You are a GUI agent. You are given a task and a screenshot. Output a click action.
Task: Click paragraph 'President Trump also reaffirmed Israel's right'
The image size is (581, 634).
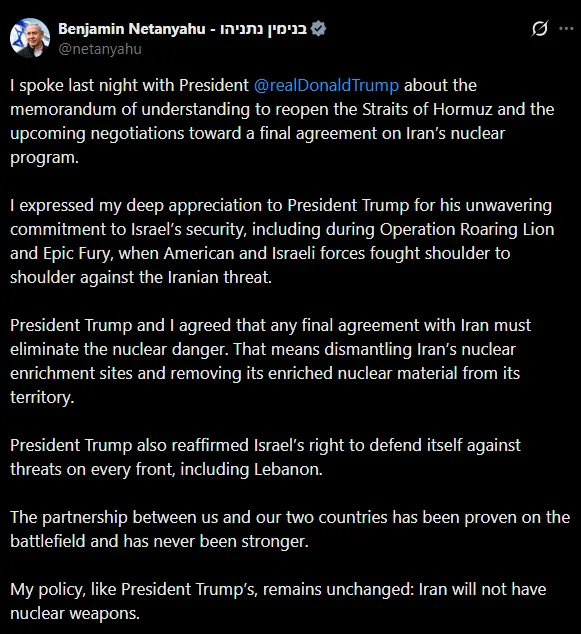pyautogui.click(x=265, y=457)
